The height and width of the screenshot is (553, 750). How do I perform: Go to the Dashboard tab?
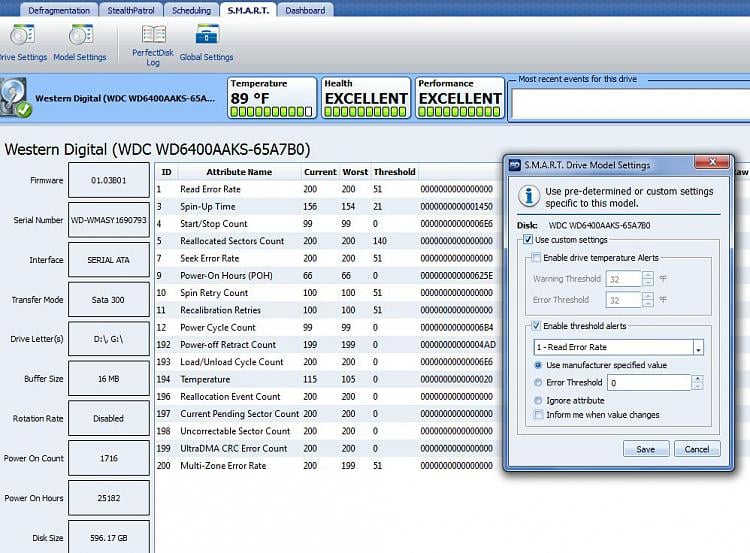click(305, 10)
